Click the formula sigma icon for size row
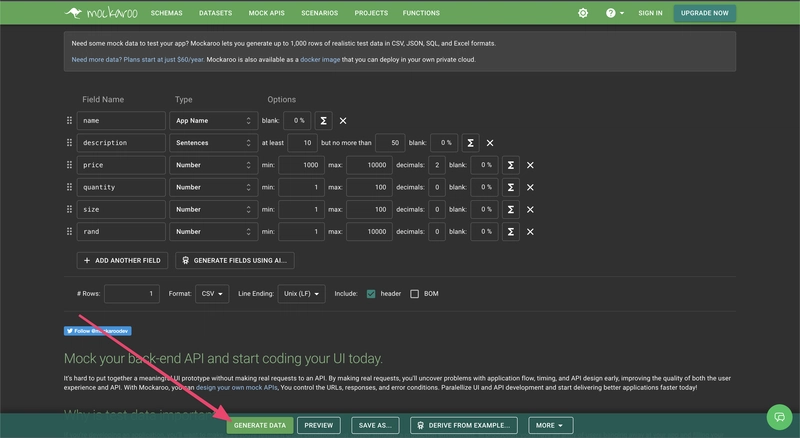This screenshot has width=800, height=438. 511,209
